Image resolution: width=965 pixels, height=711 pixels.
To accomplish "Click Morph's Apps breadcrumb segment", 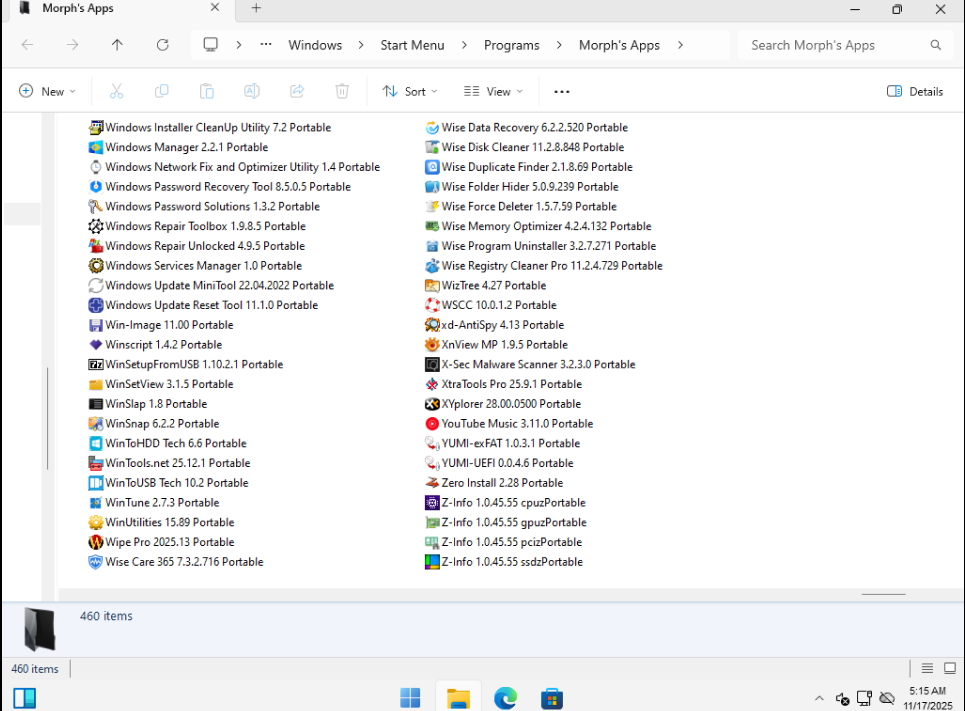I will 619,45.
